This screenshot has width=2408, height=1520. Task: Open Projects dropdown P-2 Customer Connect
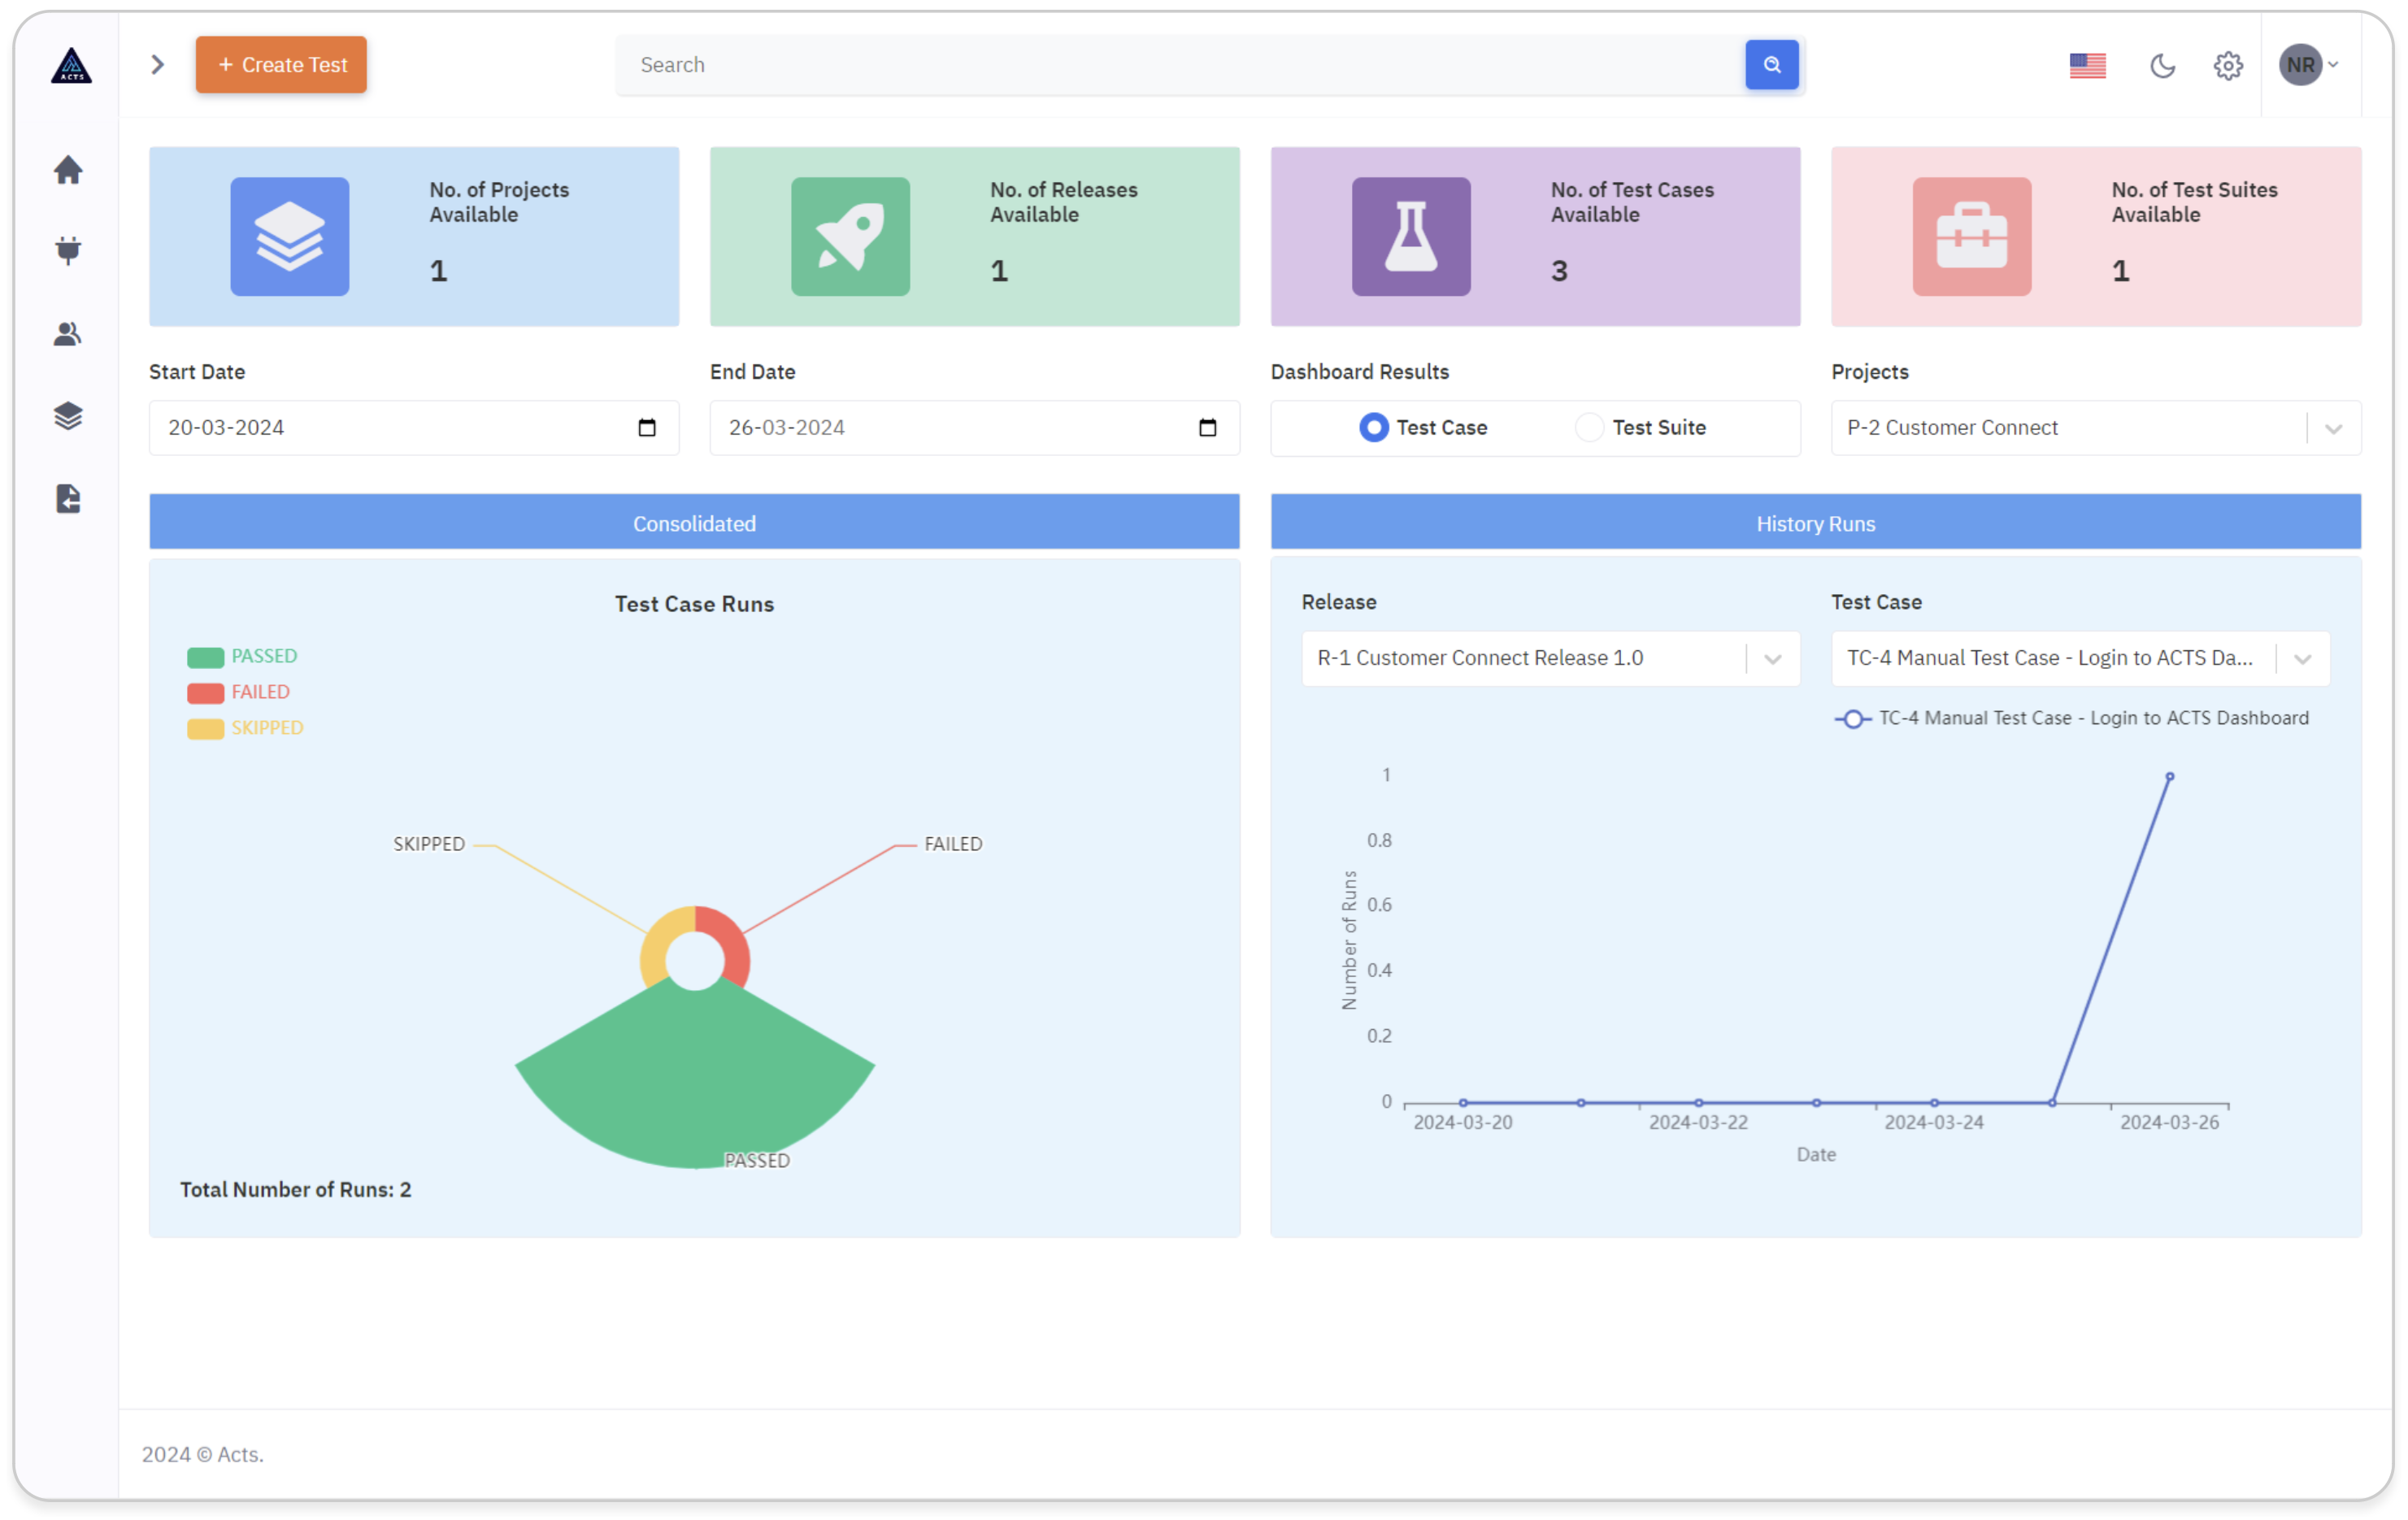pos(2095,428)
